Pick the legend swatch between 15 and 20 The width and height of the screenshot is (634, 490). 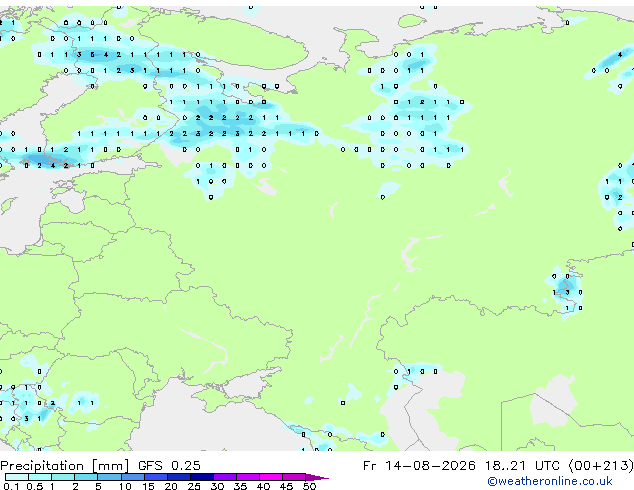156,477
